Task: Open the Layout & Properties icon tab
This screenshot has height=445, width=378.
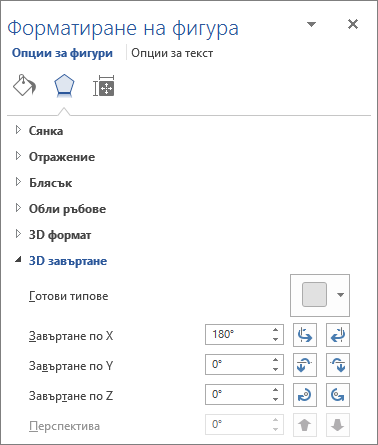Action: (x=104, y=86)
